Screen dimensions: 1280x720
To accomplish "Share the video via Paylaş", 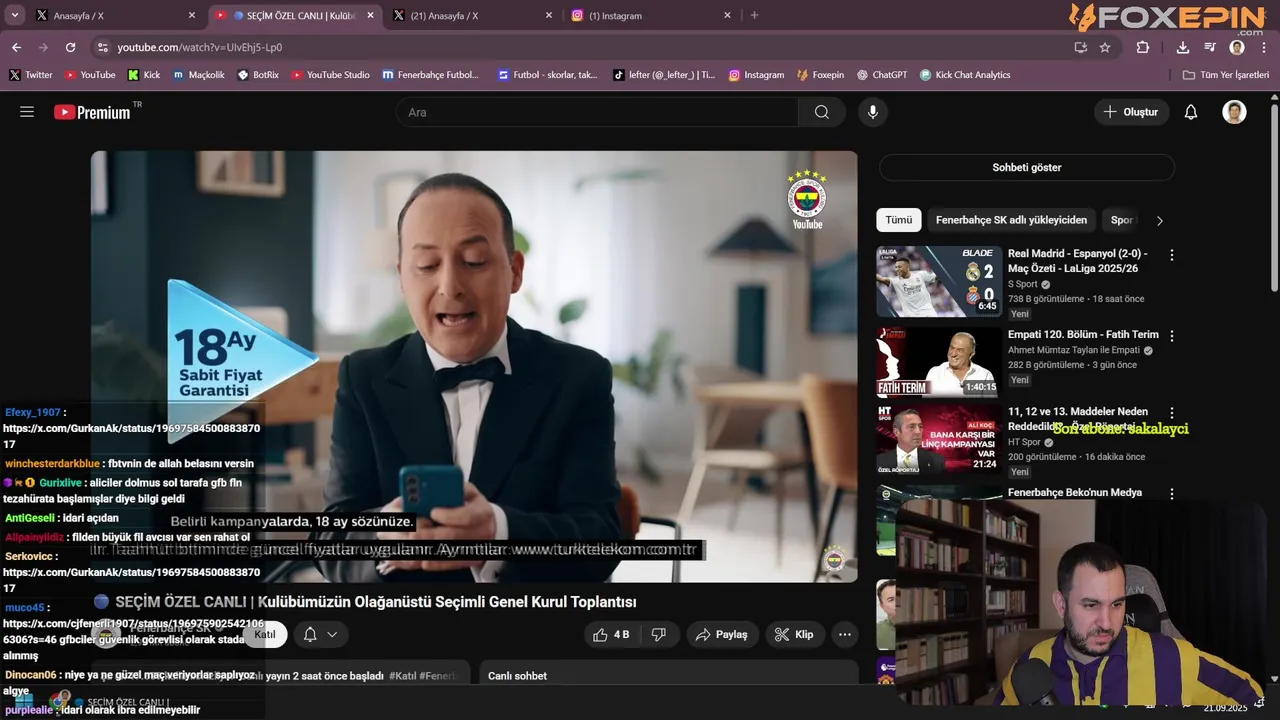I will [721, 634].
